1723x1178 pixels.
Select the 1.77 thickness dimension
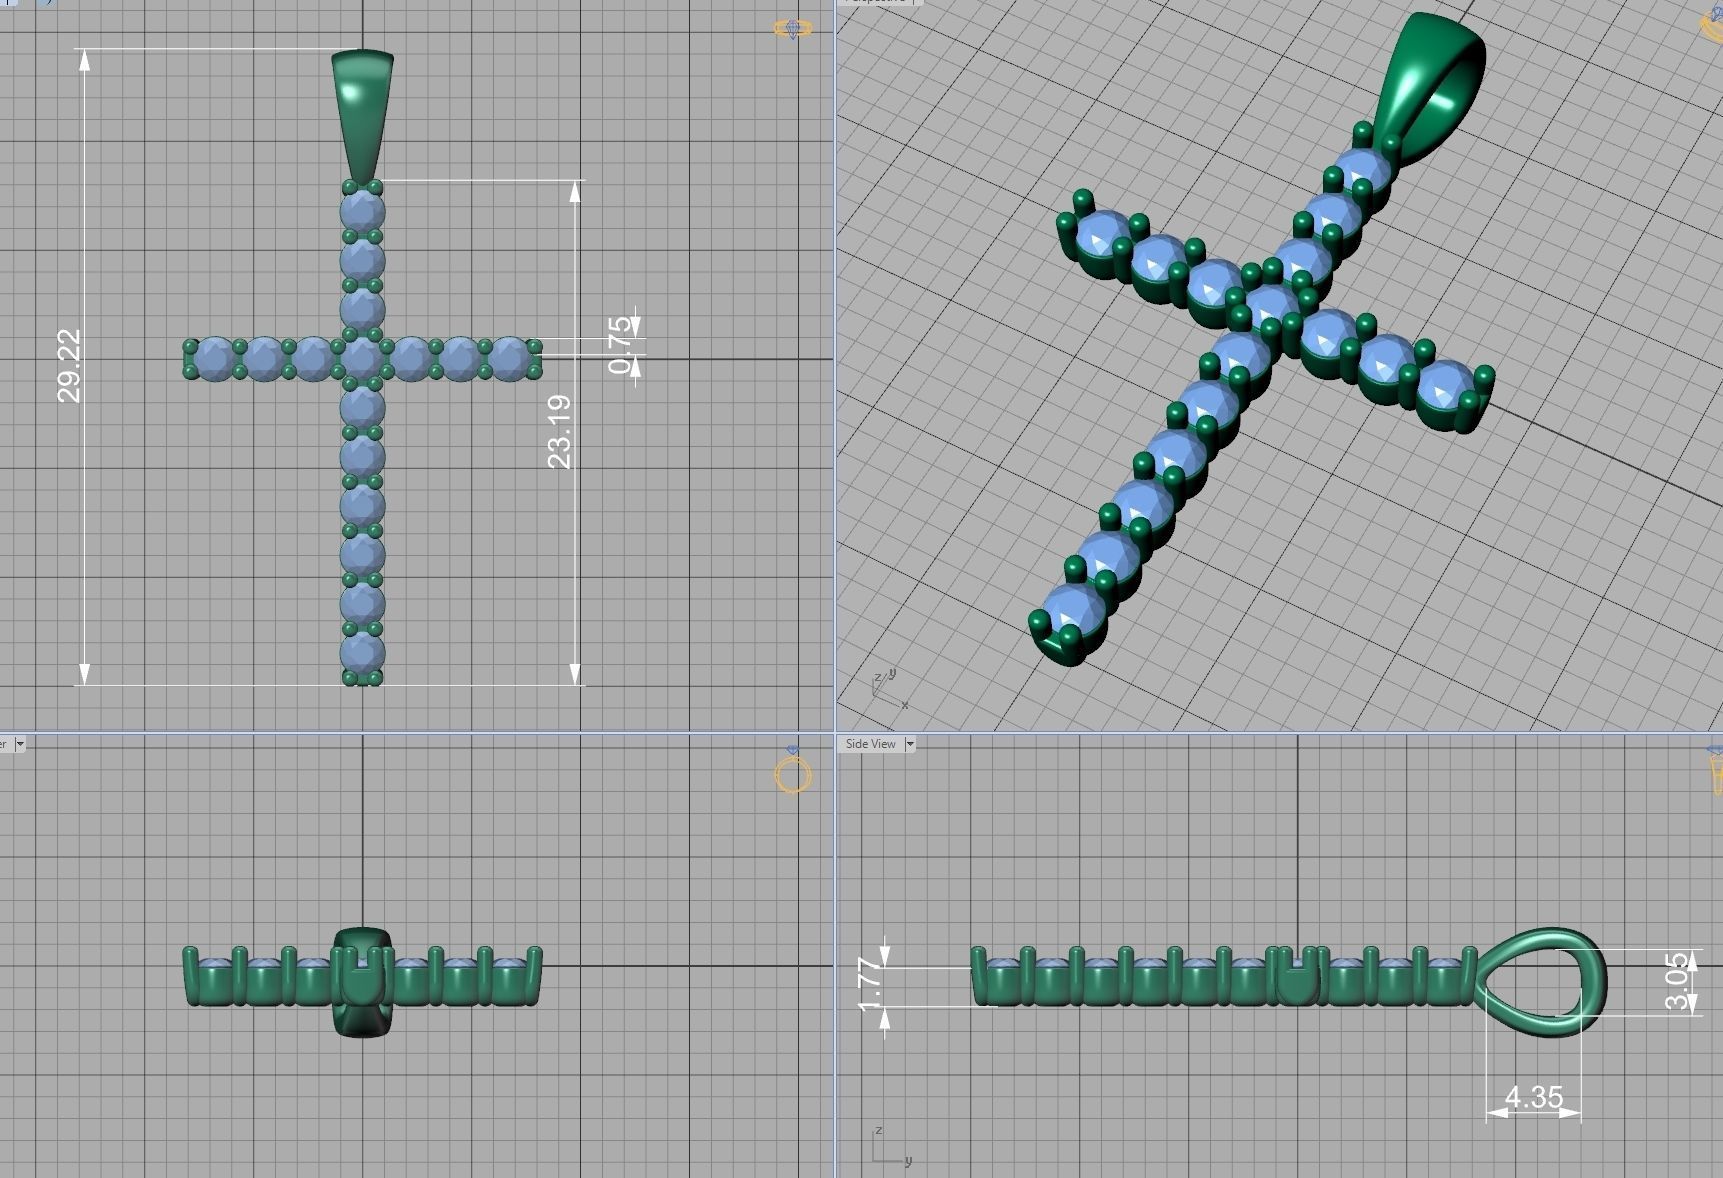click(871, 984)
